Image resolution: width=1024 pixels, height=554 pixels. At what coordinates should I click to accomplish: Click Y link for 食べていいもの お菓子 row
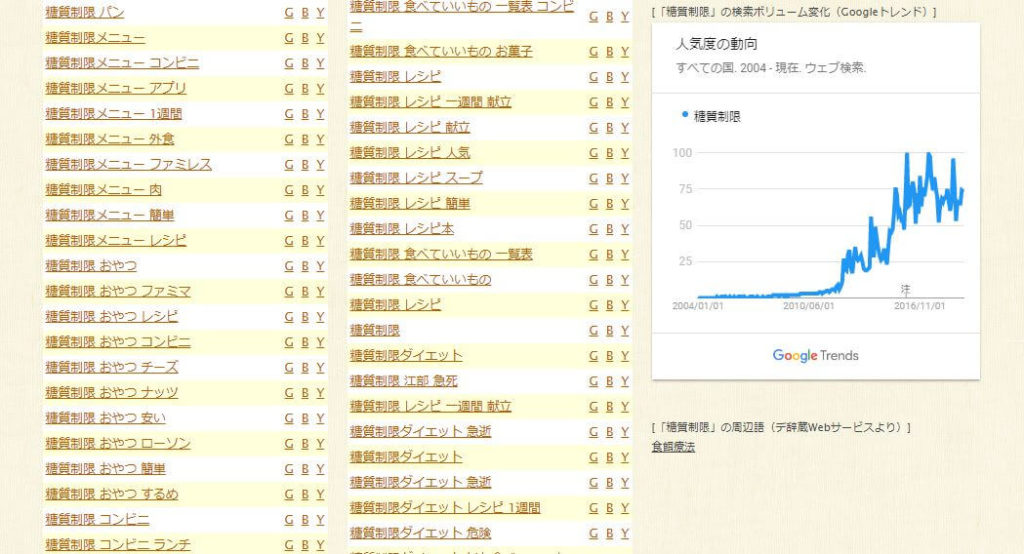(624, 52)
